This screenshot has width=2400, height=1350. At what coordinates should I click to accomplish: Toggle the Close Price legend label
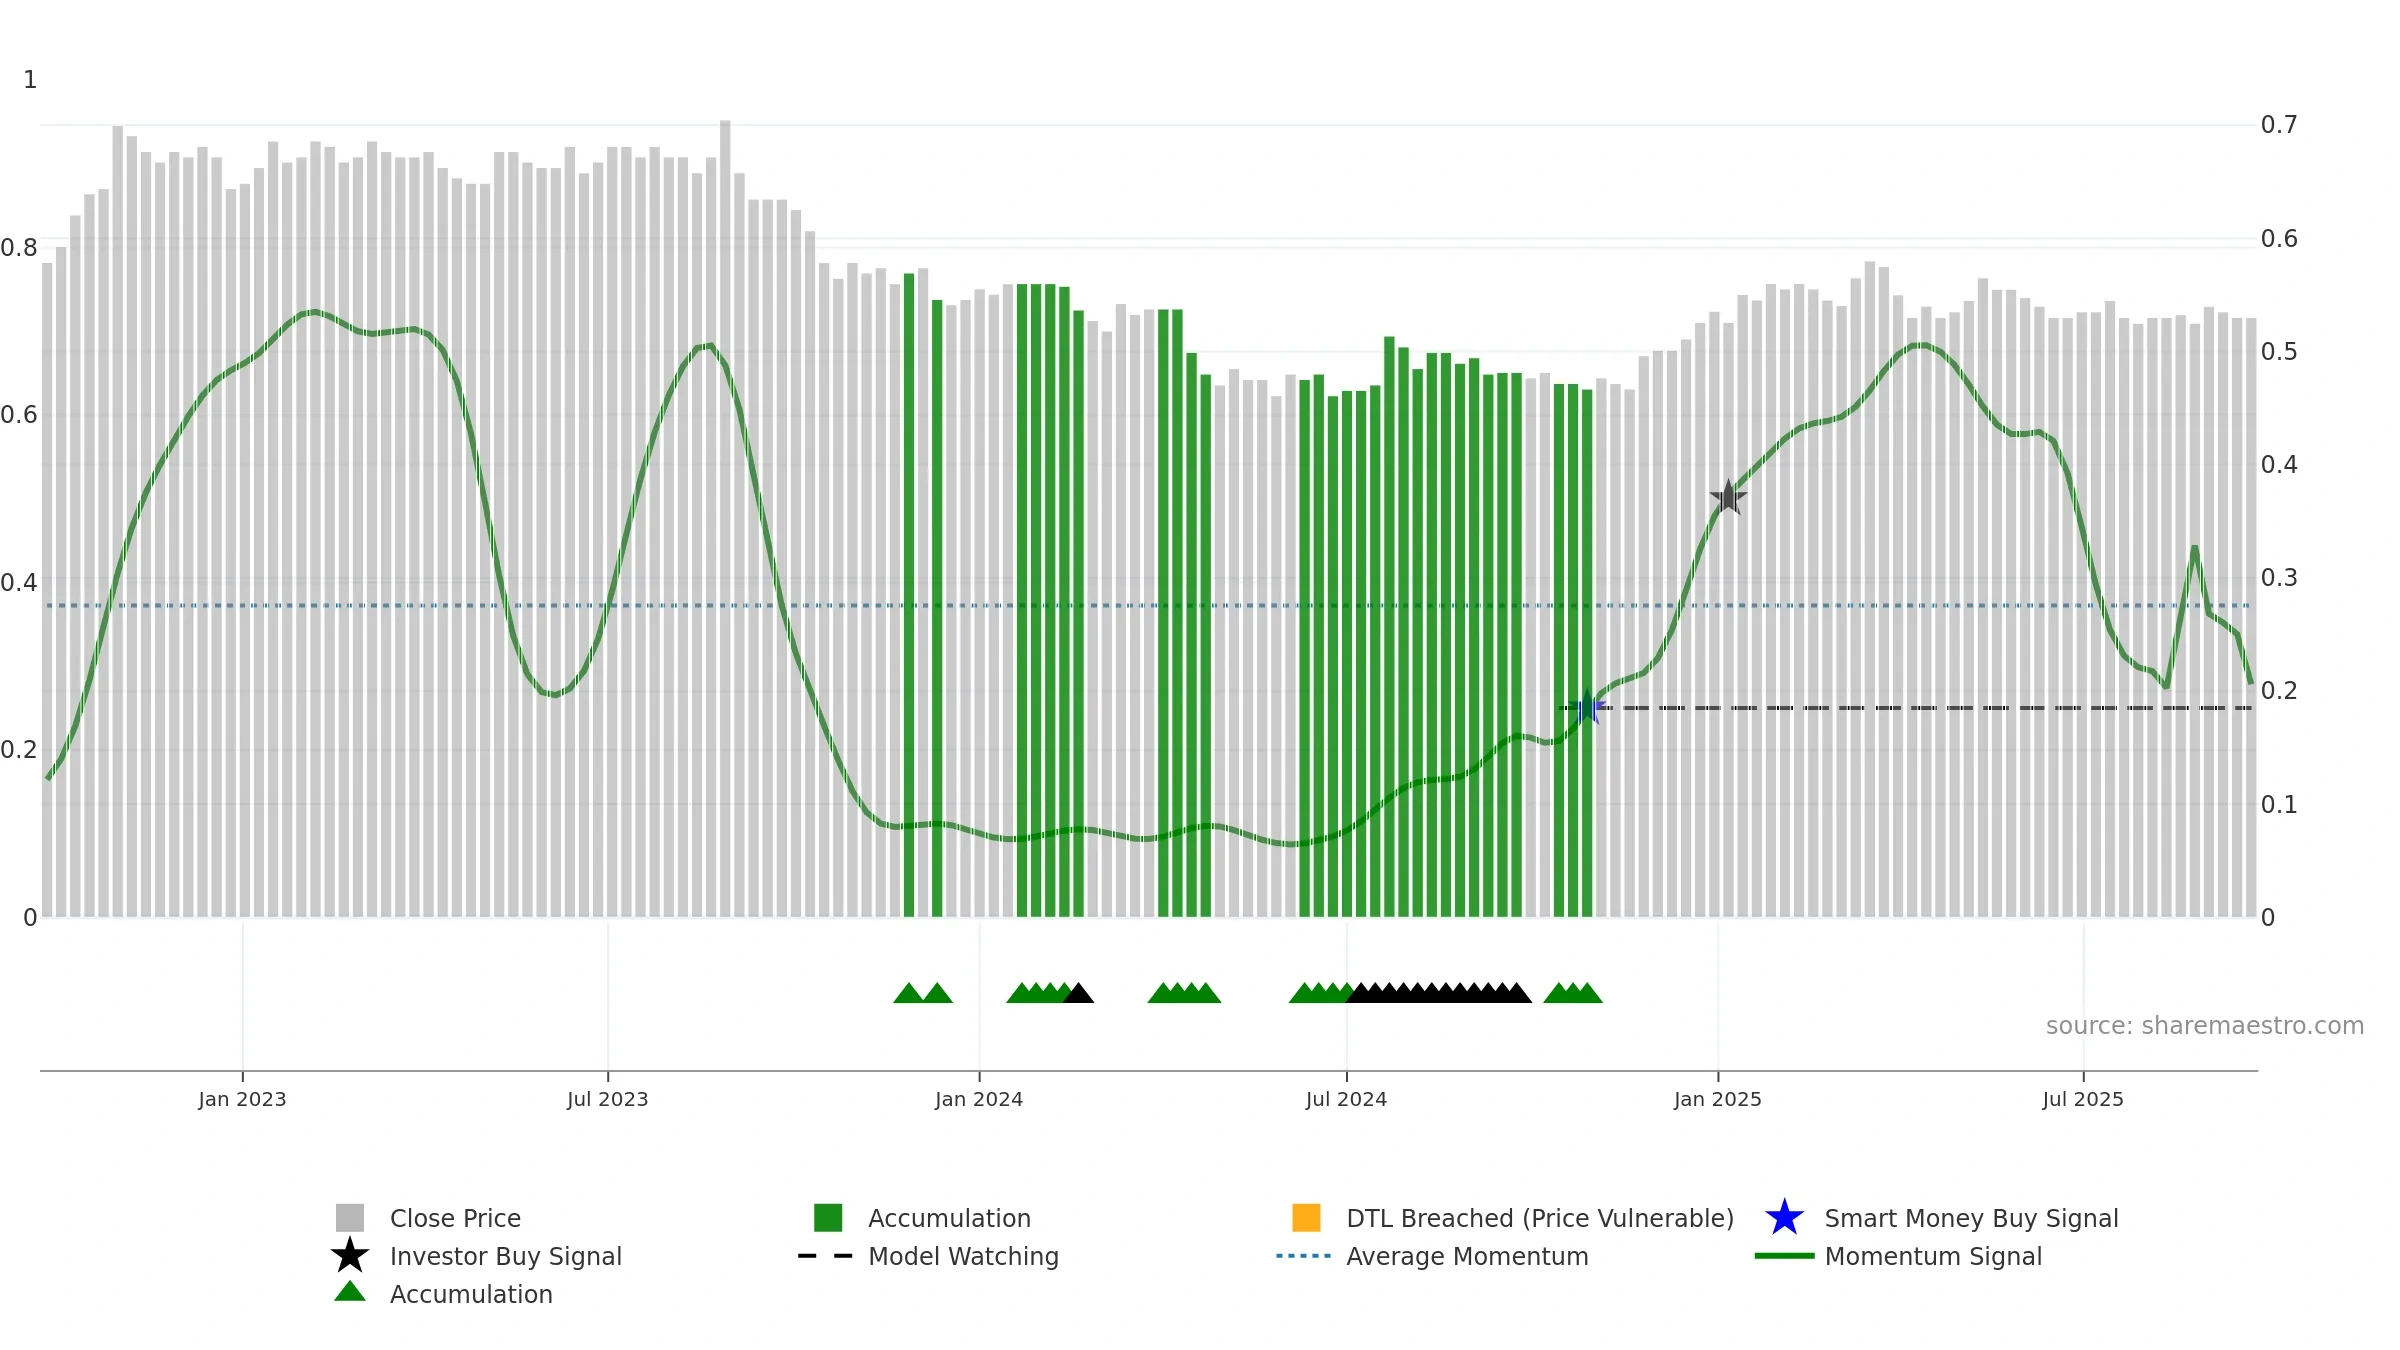(x=455, y=1218)
